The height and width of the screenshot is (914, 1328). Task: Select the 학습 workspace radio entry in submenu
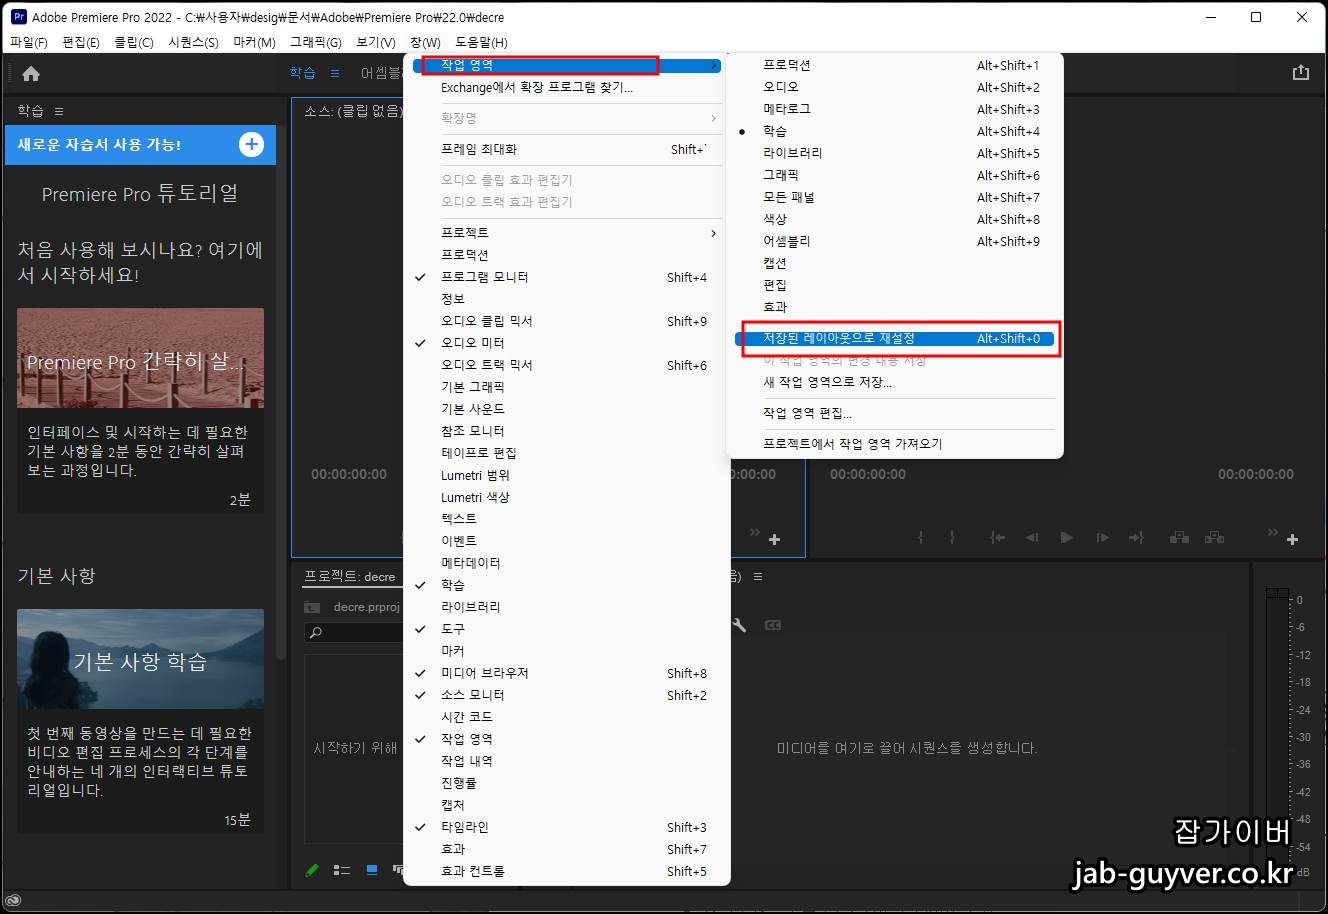(894, 131)
